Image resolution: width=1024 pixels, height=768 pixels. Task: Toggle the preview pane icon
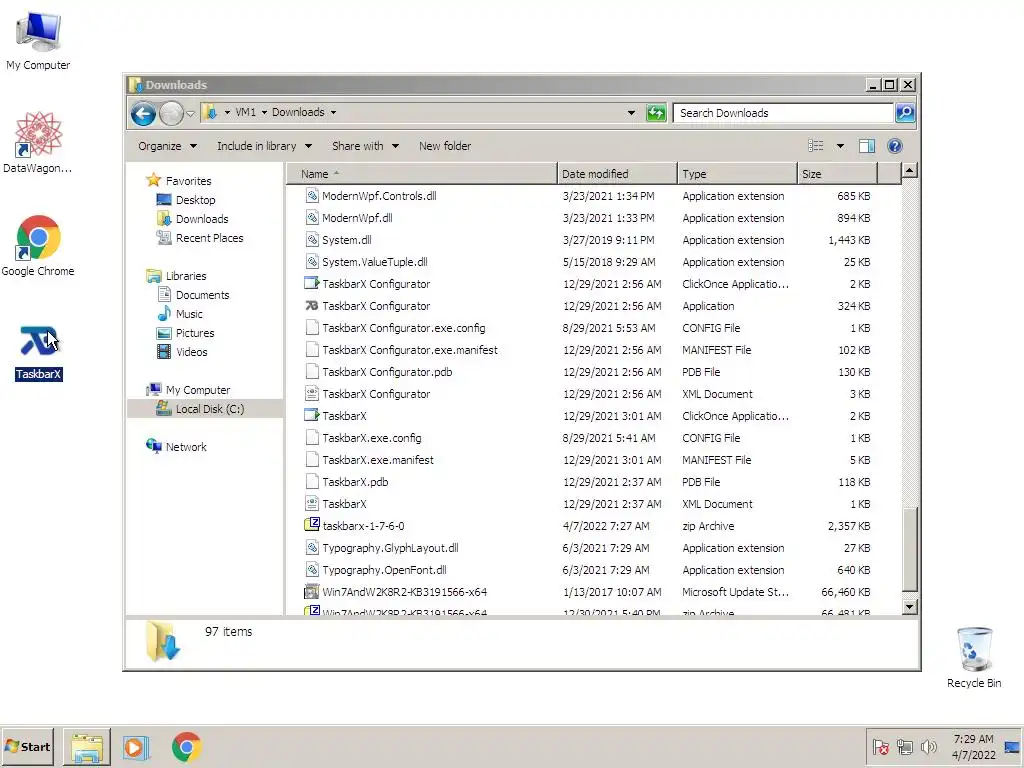[867, 146]
